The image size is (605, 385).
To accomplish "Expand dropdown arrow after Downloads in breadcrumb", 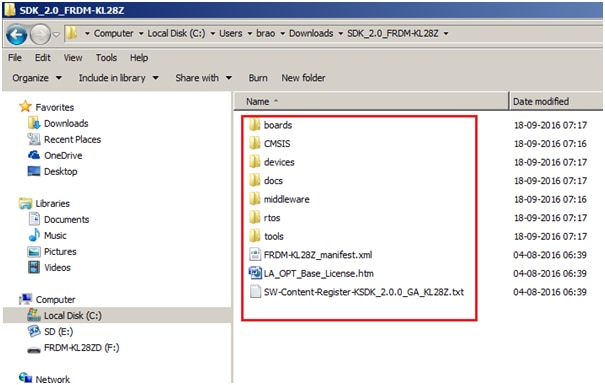I will [x=341, y=34].
